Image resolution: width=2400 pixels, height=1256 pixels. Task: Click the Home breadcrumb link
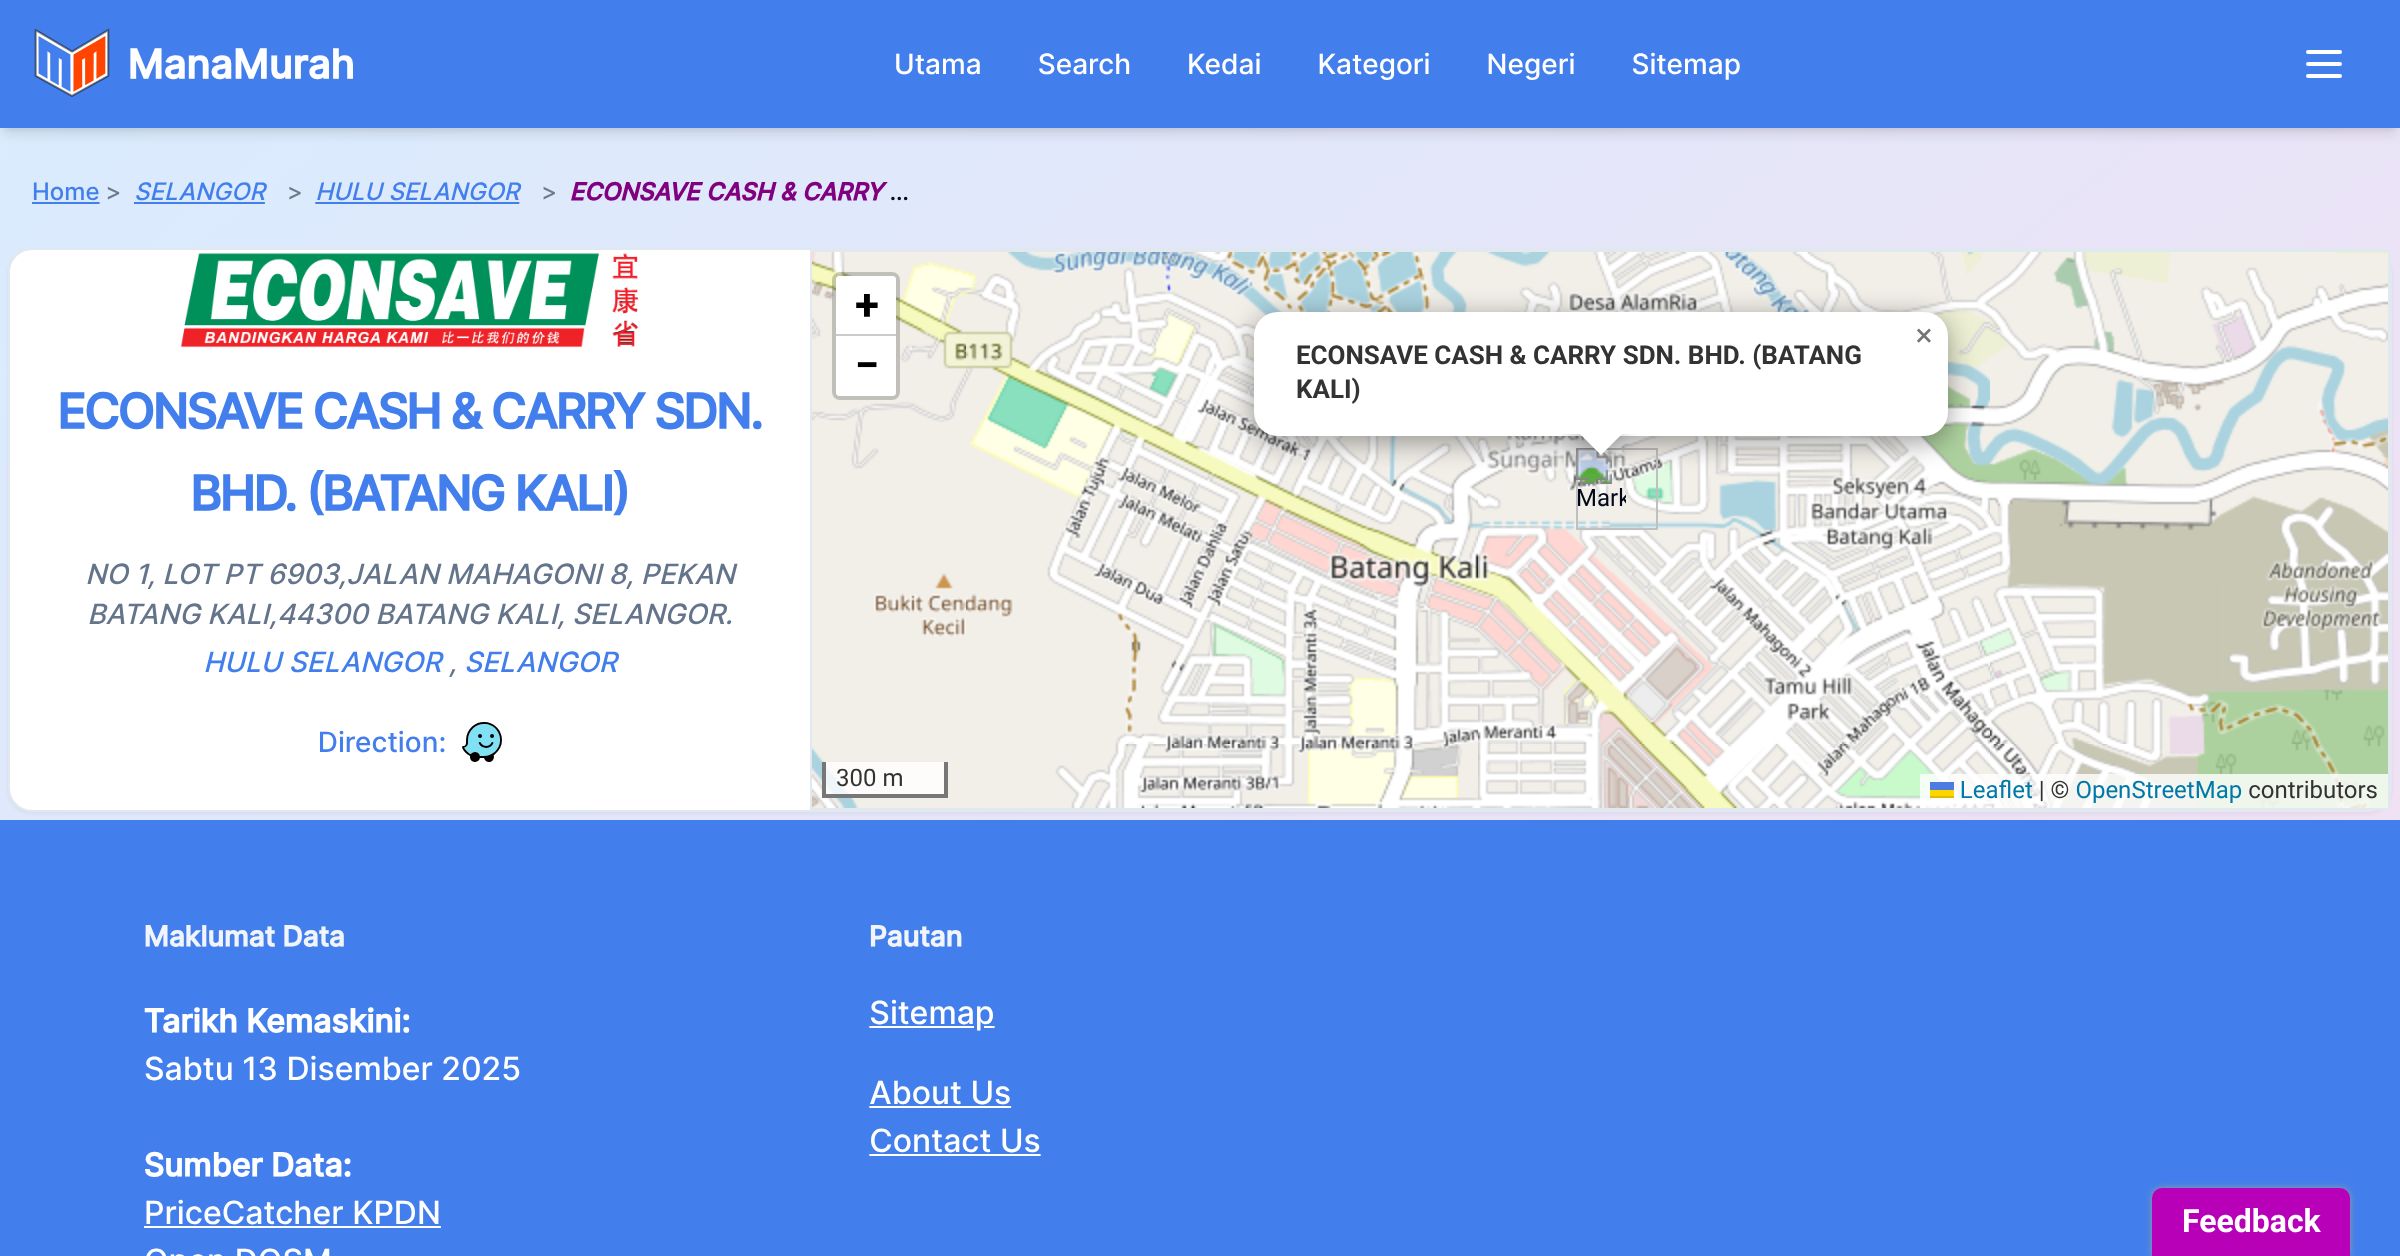tap(65, 191)
